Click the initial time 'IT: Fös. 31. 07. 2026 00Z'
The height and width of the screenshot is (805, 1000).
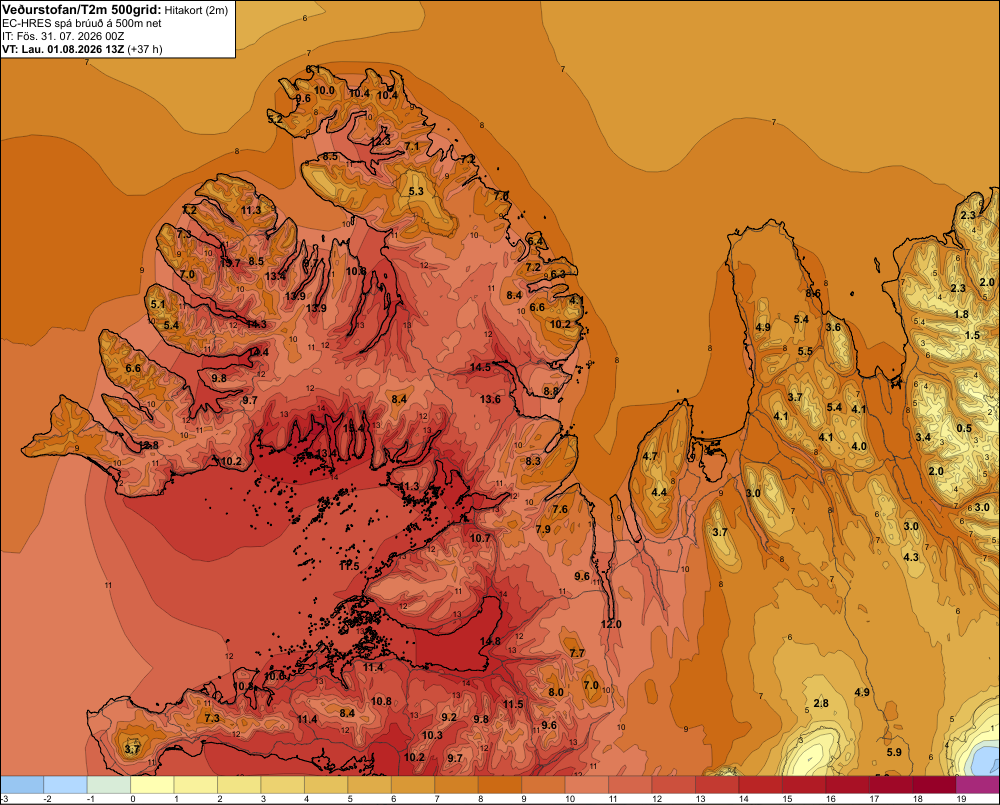(x=63, y=36)
